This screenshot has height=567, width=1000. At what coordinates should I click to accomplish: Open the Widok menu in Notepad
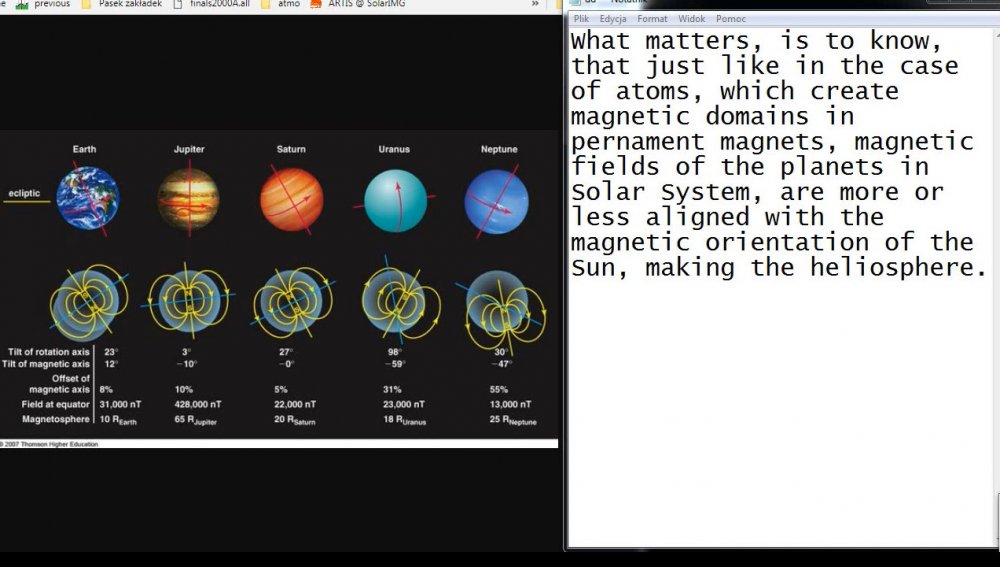691,19
